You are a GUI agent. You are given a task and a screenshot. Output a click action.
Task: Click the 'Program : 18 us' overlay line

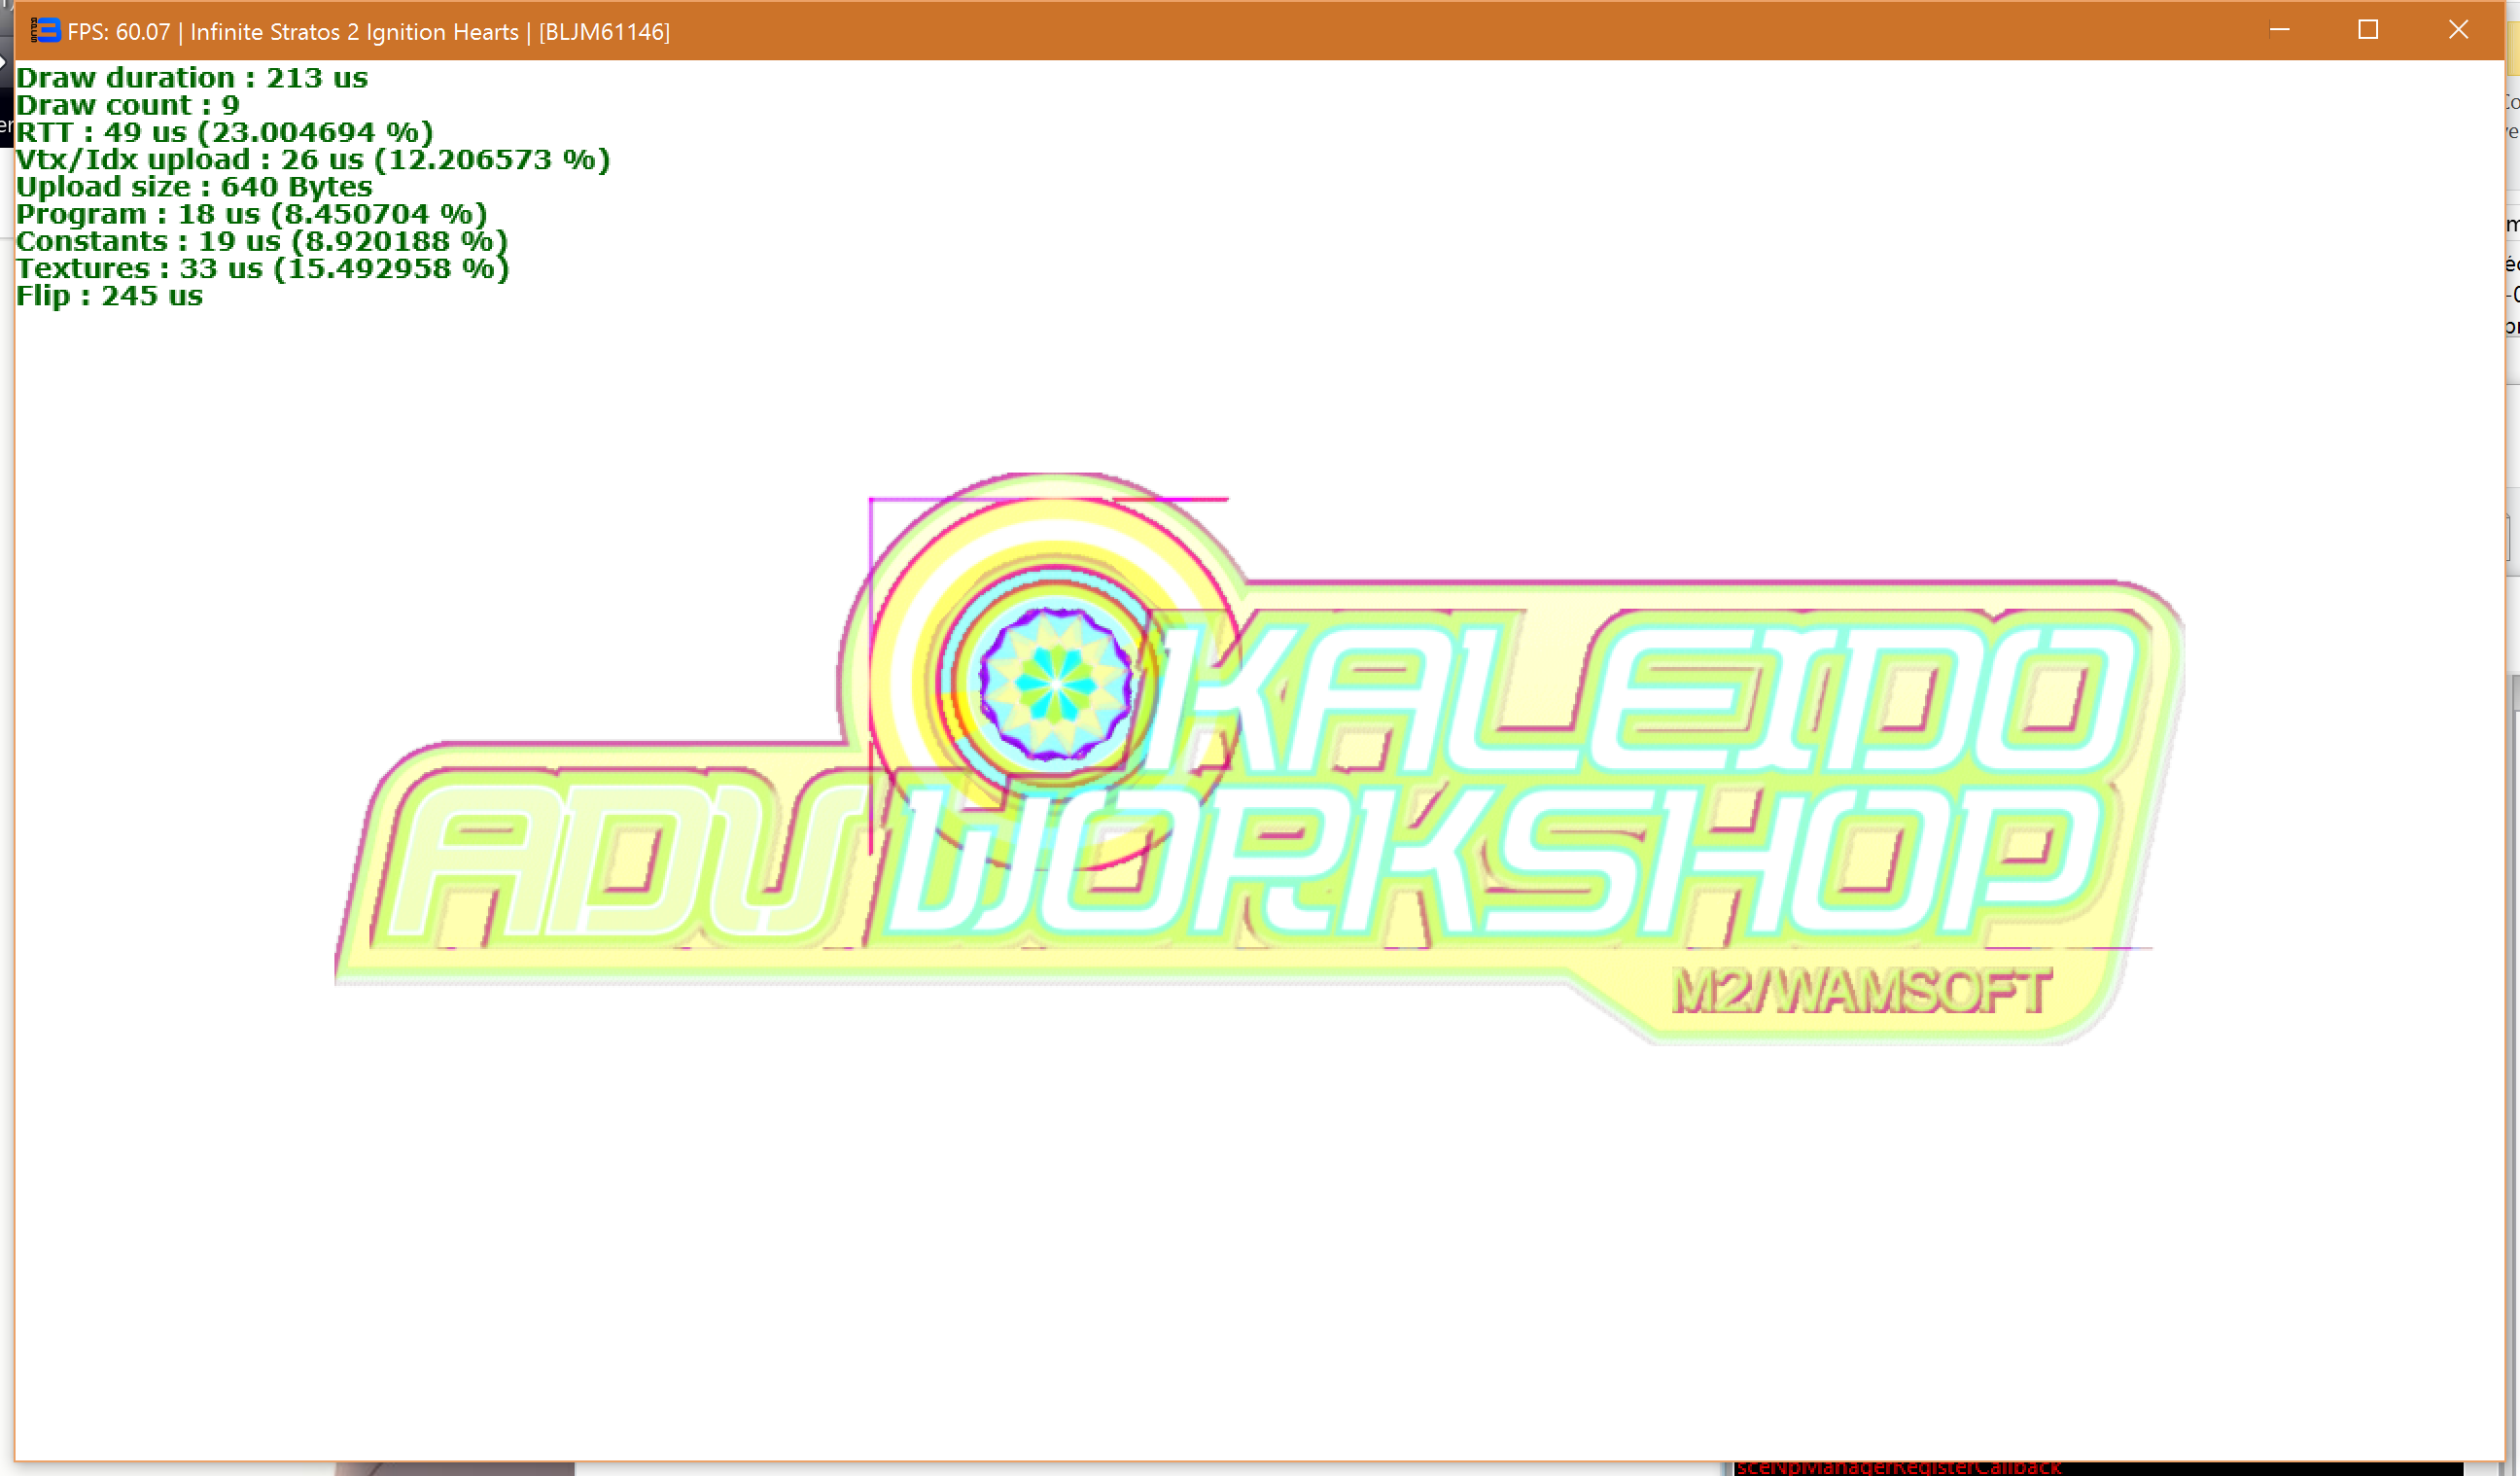pyautogui.click(x=252, y=214)
